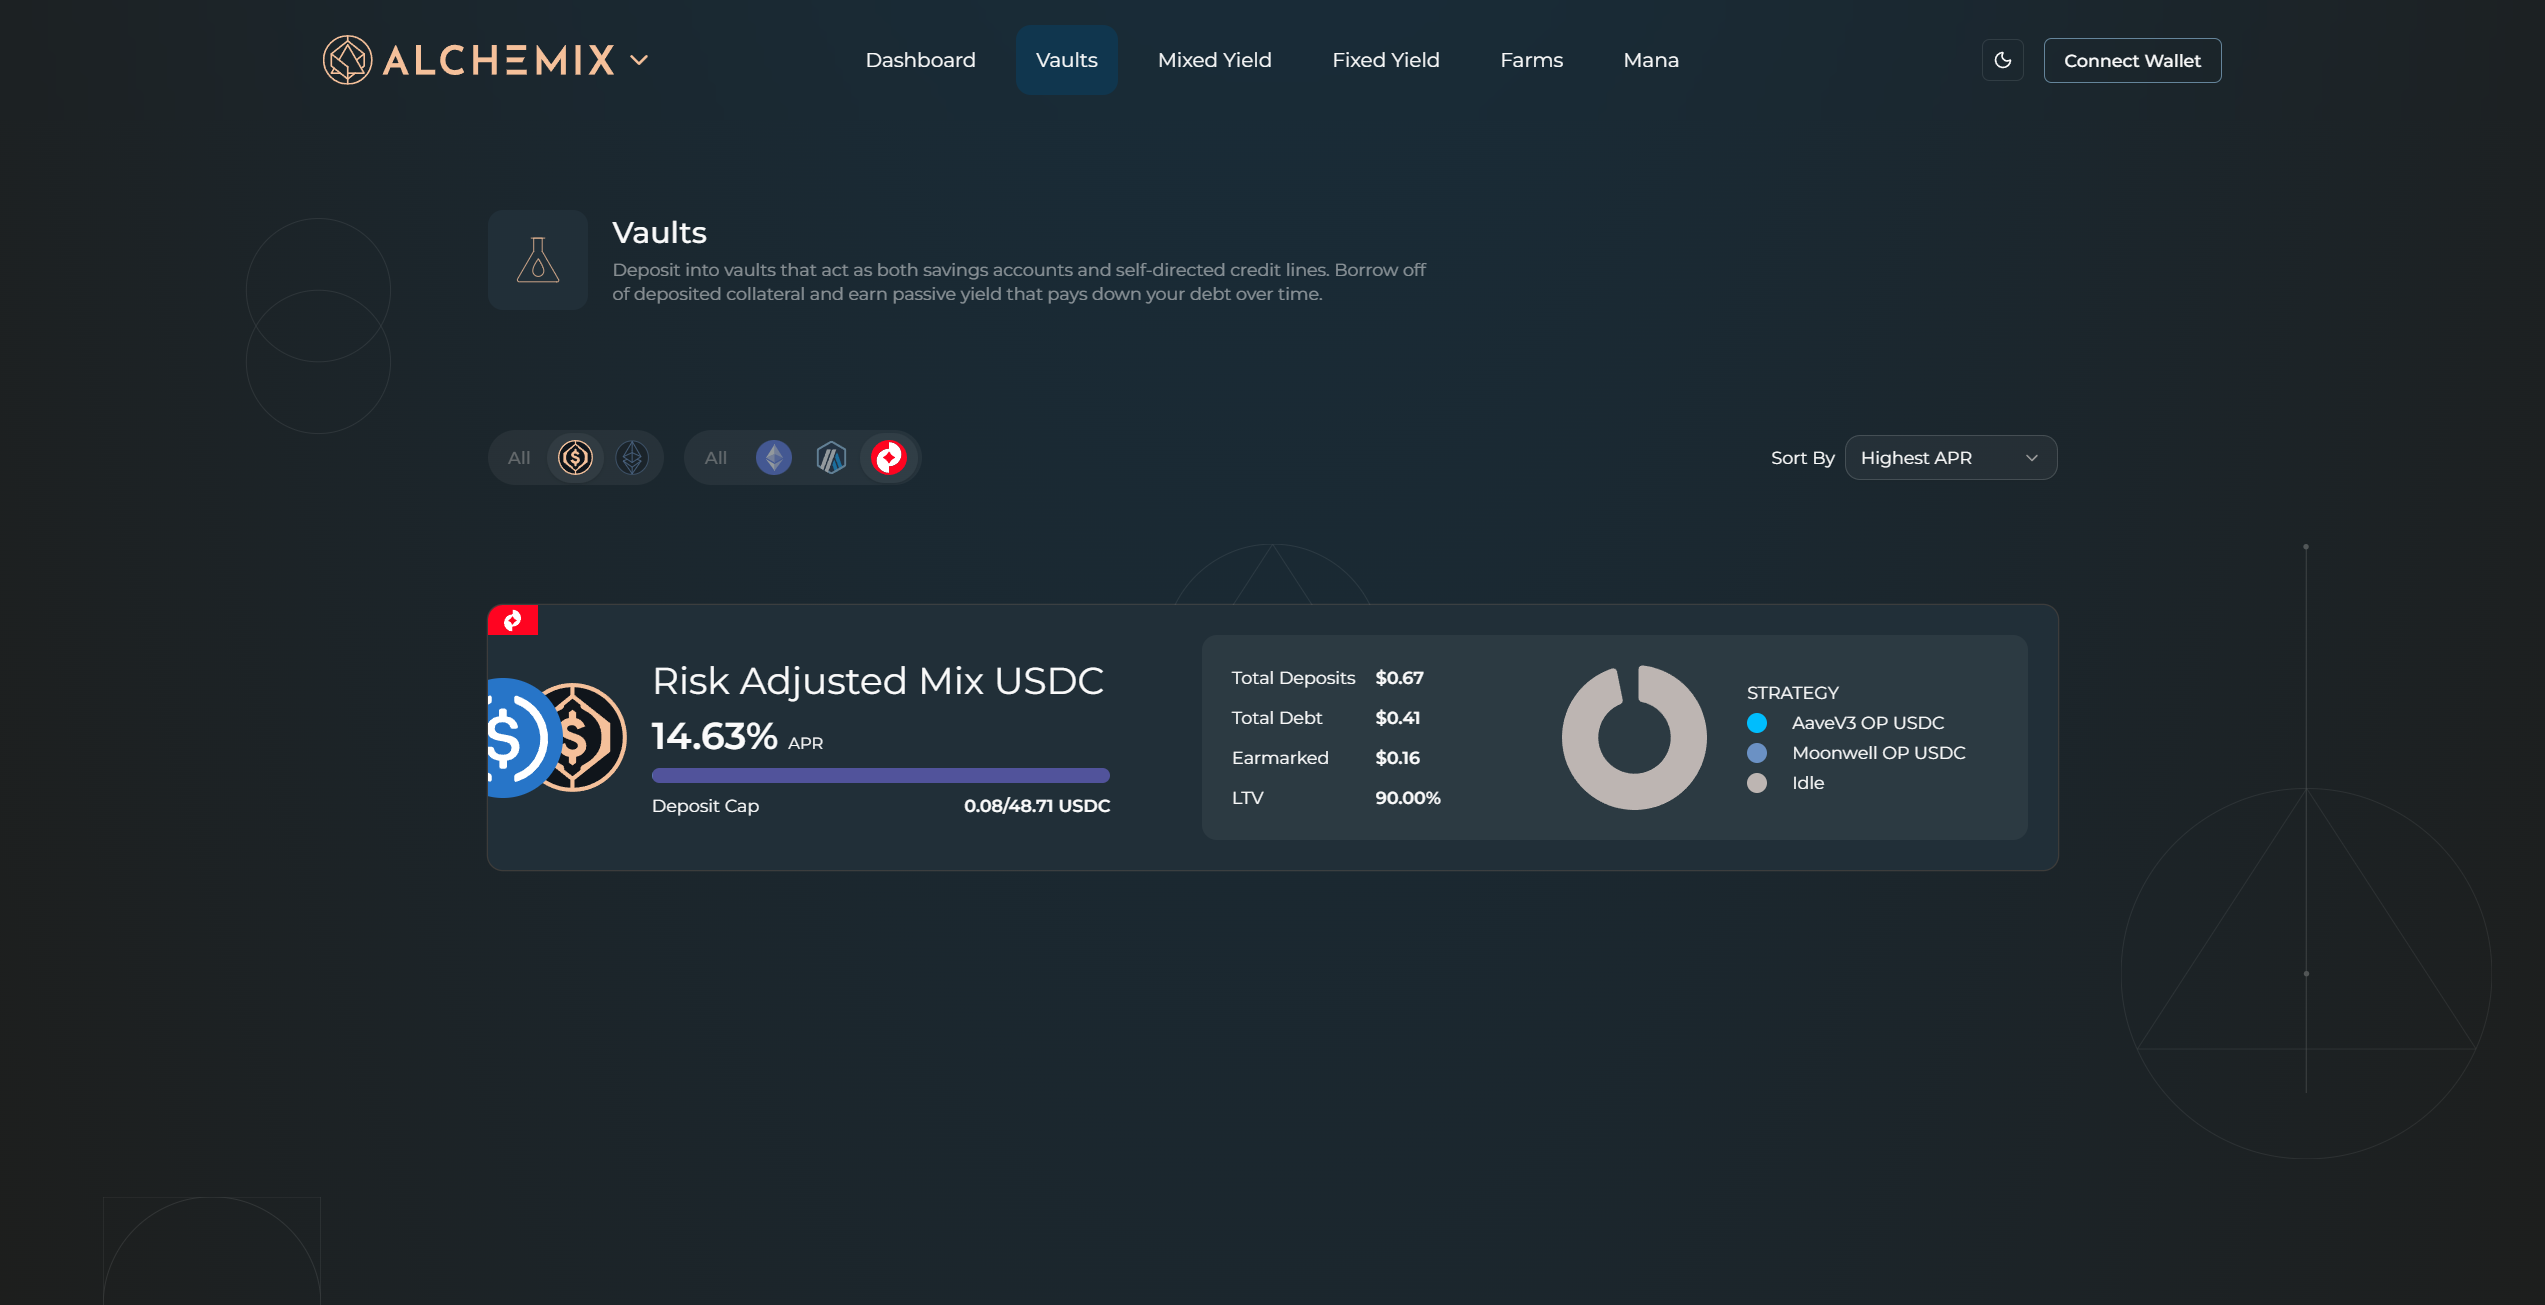Select All in the chain filter
Image resolution: width=2545 pixels, height=1305 pixels.
[716, 458]
